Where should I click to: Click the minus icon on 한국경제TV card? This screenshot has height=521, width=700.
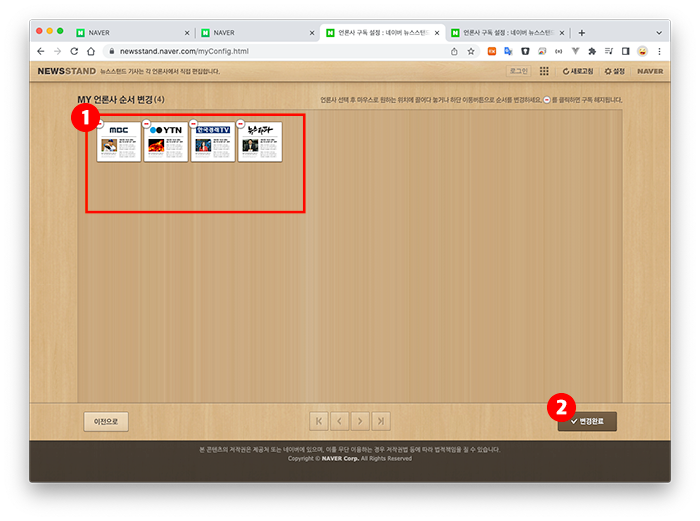(193, 123)
